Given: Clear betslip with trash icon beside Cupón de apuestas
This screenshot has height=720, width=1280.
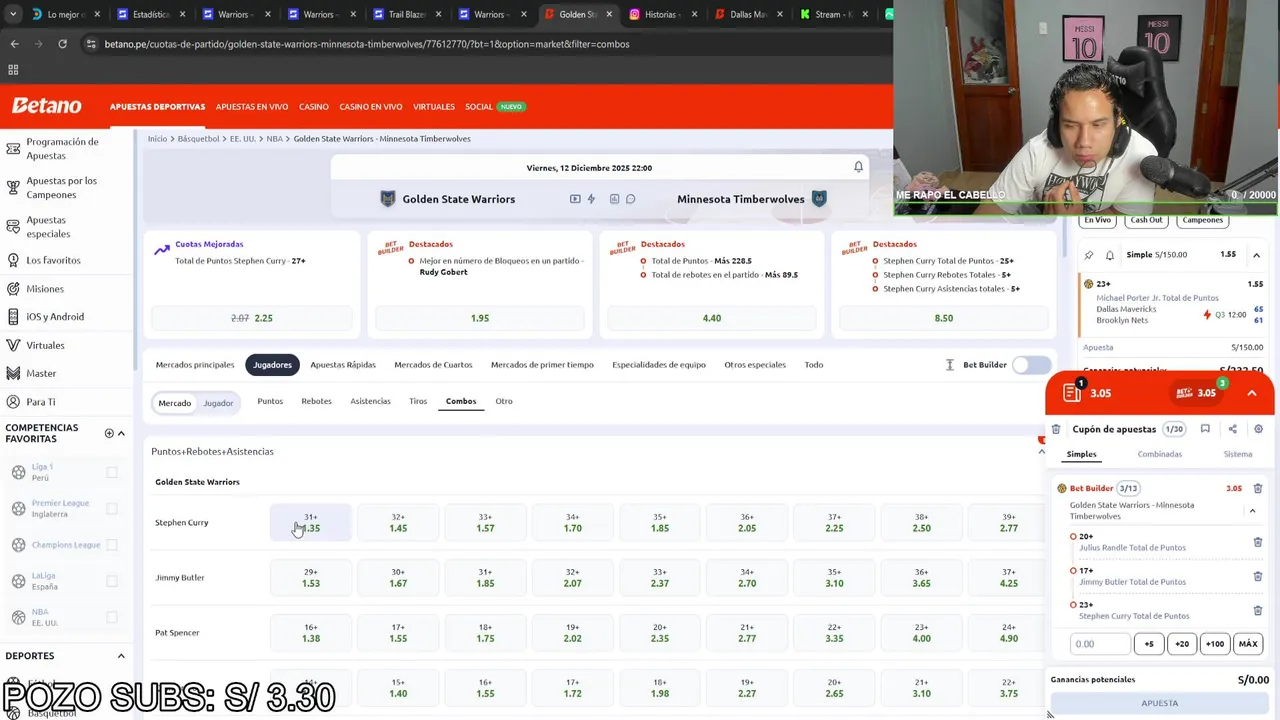Looking at the screenshot, I should [x=1056, y=429].
